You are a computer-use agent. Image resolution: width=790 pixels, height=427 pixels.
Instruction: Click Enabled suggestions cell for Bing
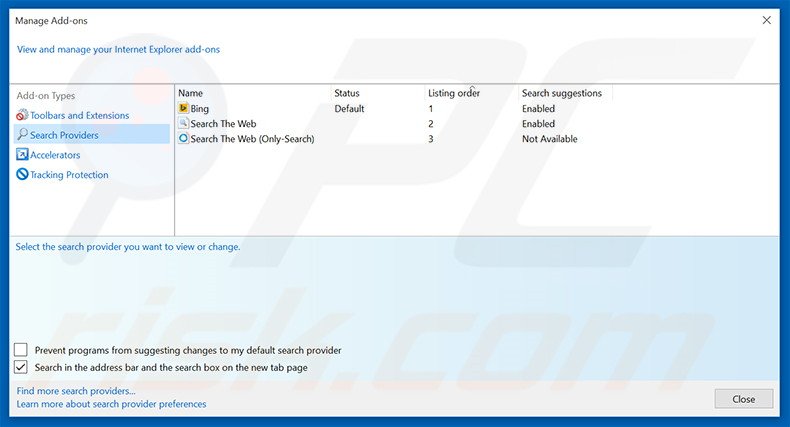pyautogui.click(x=538, y=108)
